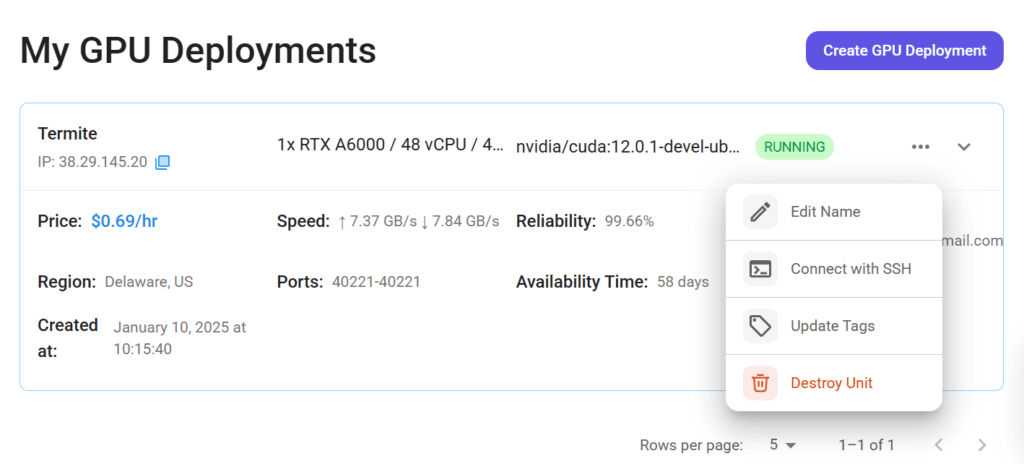Viewport: 1024px width, 464px height.
Task: Select the Update Tags menu entry
Action: (x=832, y=326)
